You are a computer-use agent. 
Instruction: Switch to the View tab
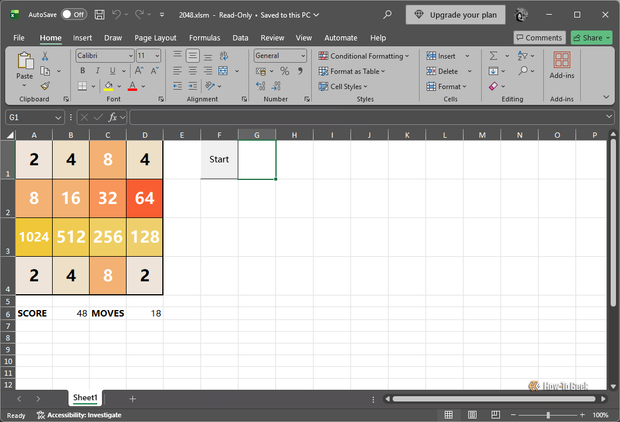[304, 38]
